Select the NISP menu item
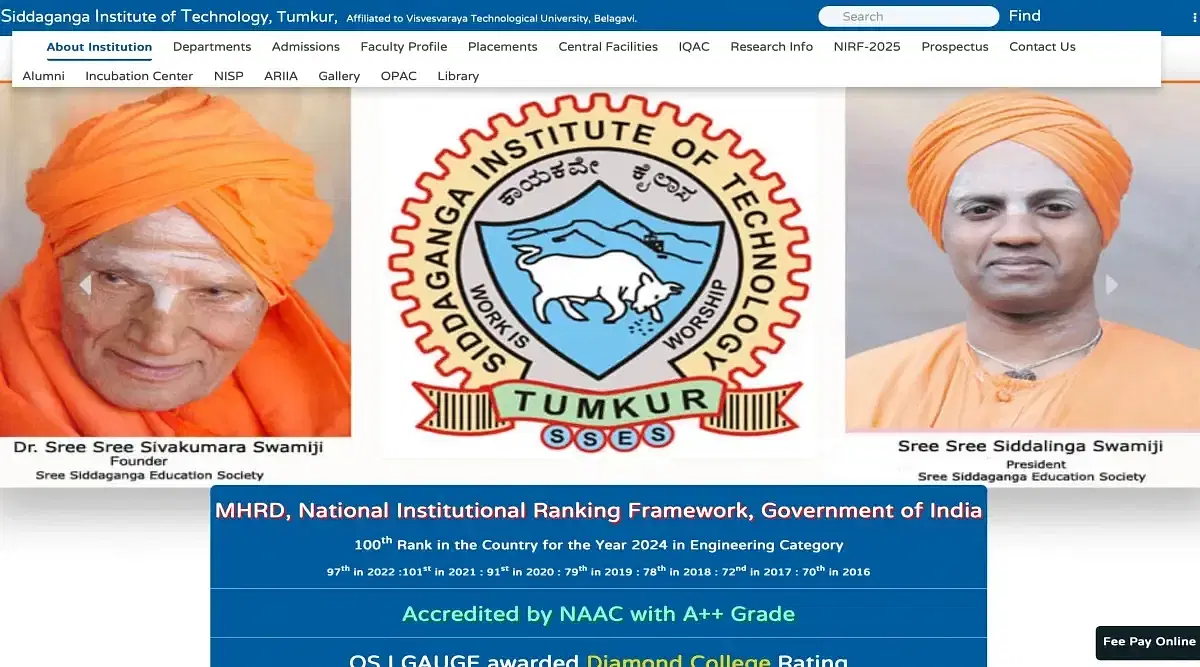The height and width of the screenshot is (667, 1200). click(x=229, y=76)
